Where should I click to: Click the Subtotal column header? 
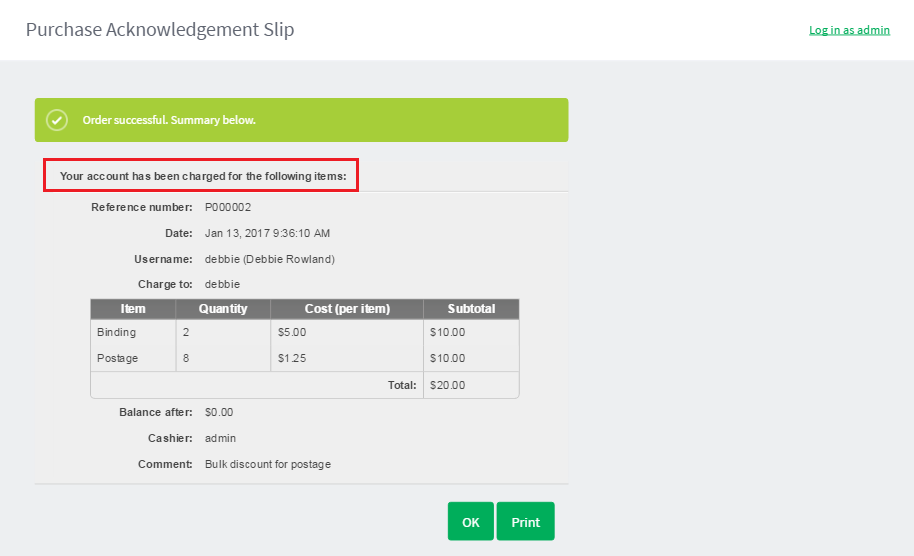pyautogui.click(x=471, y=309)
